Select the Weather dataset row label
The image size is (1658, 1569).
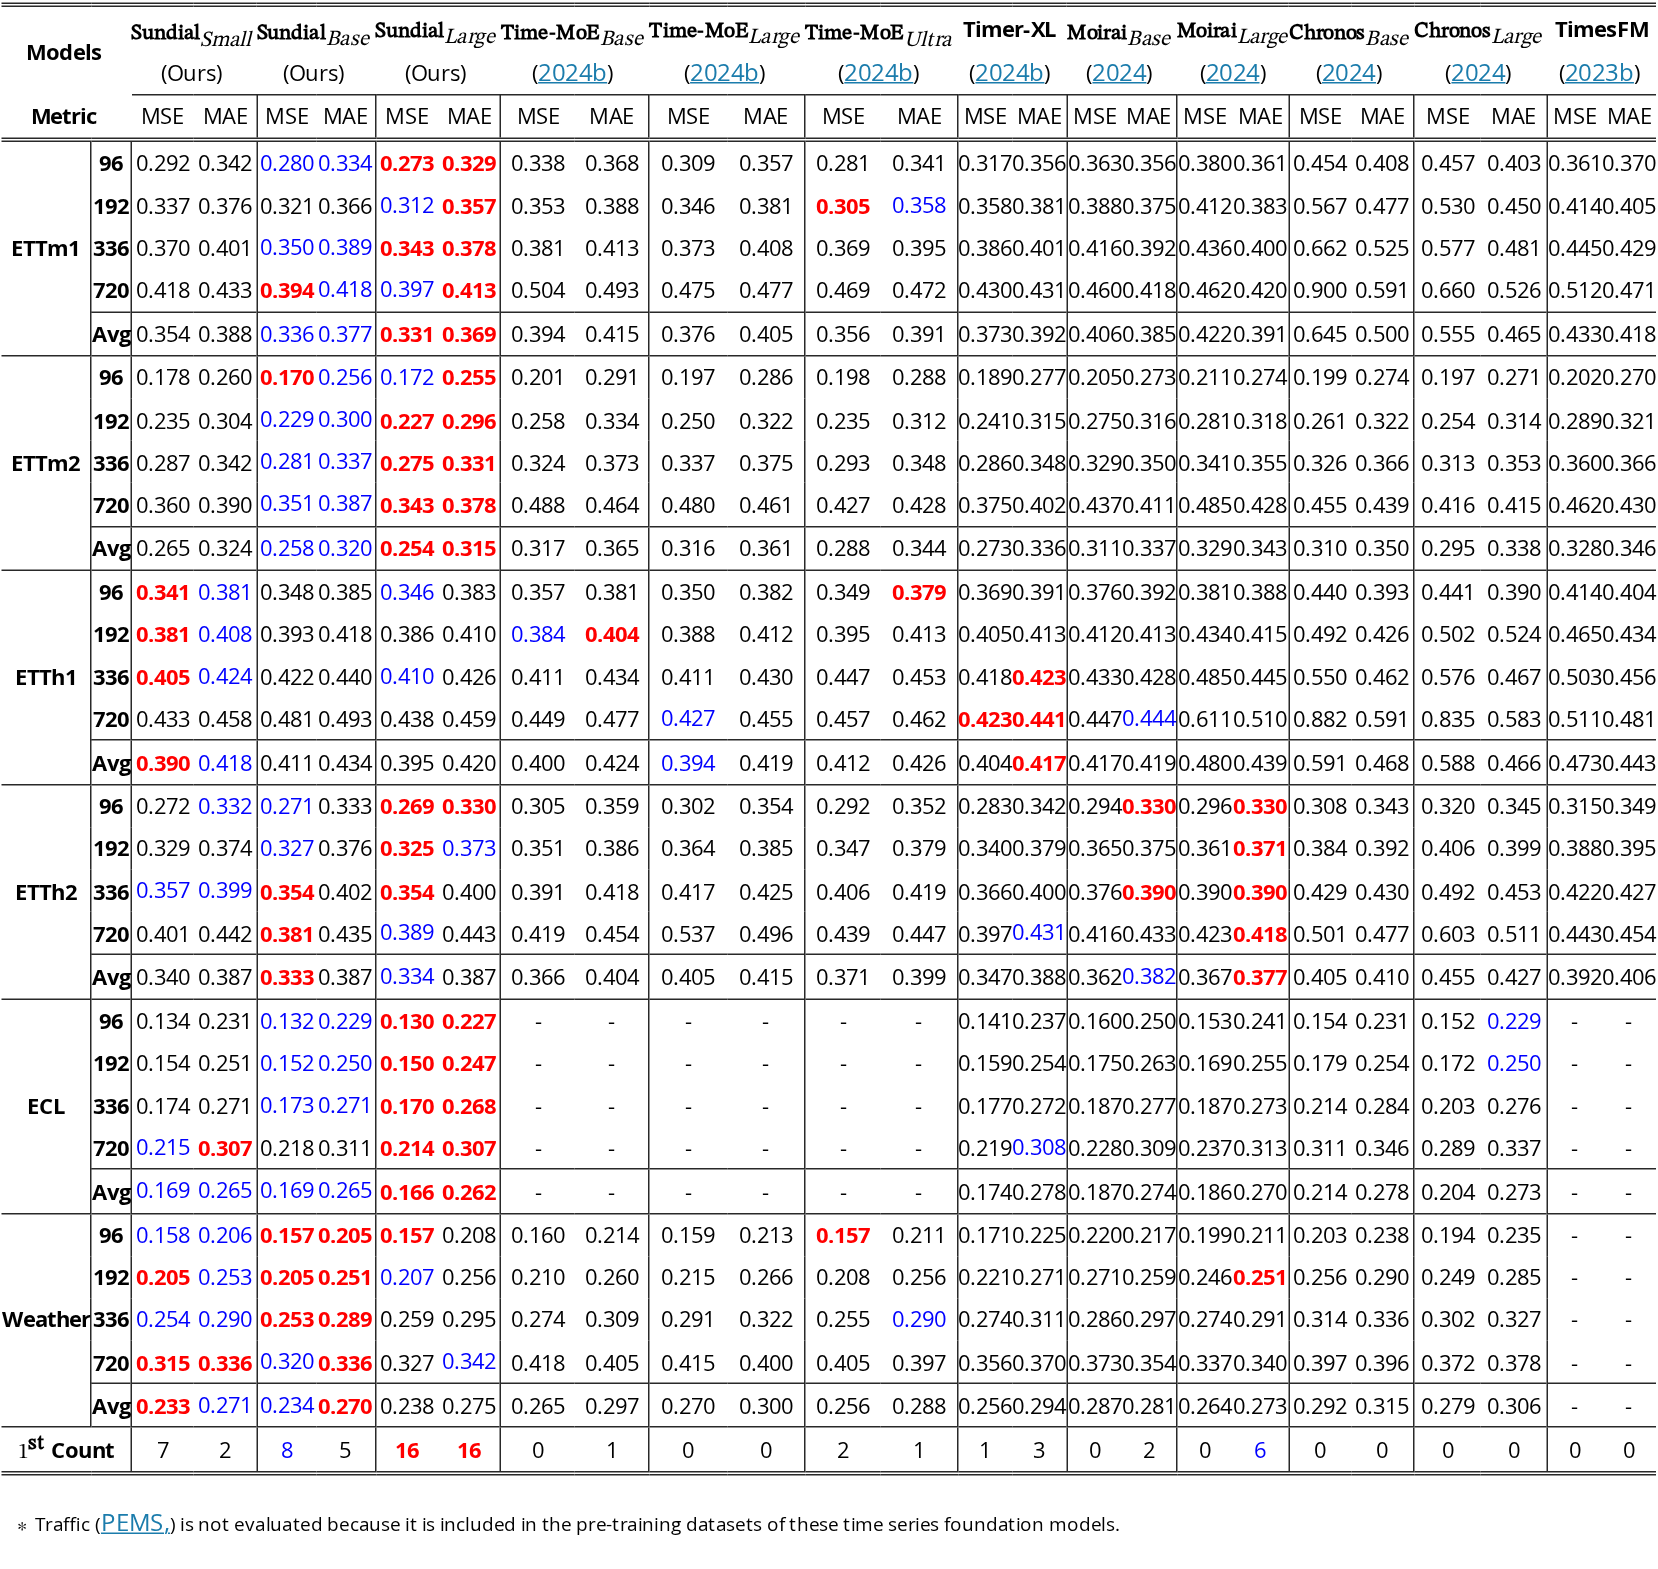point(45,1320)
